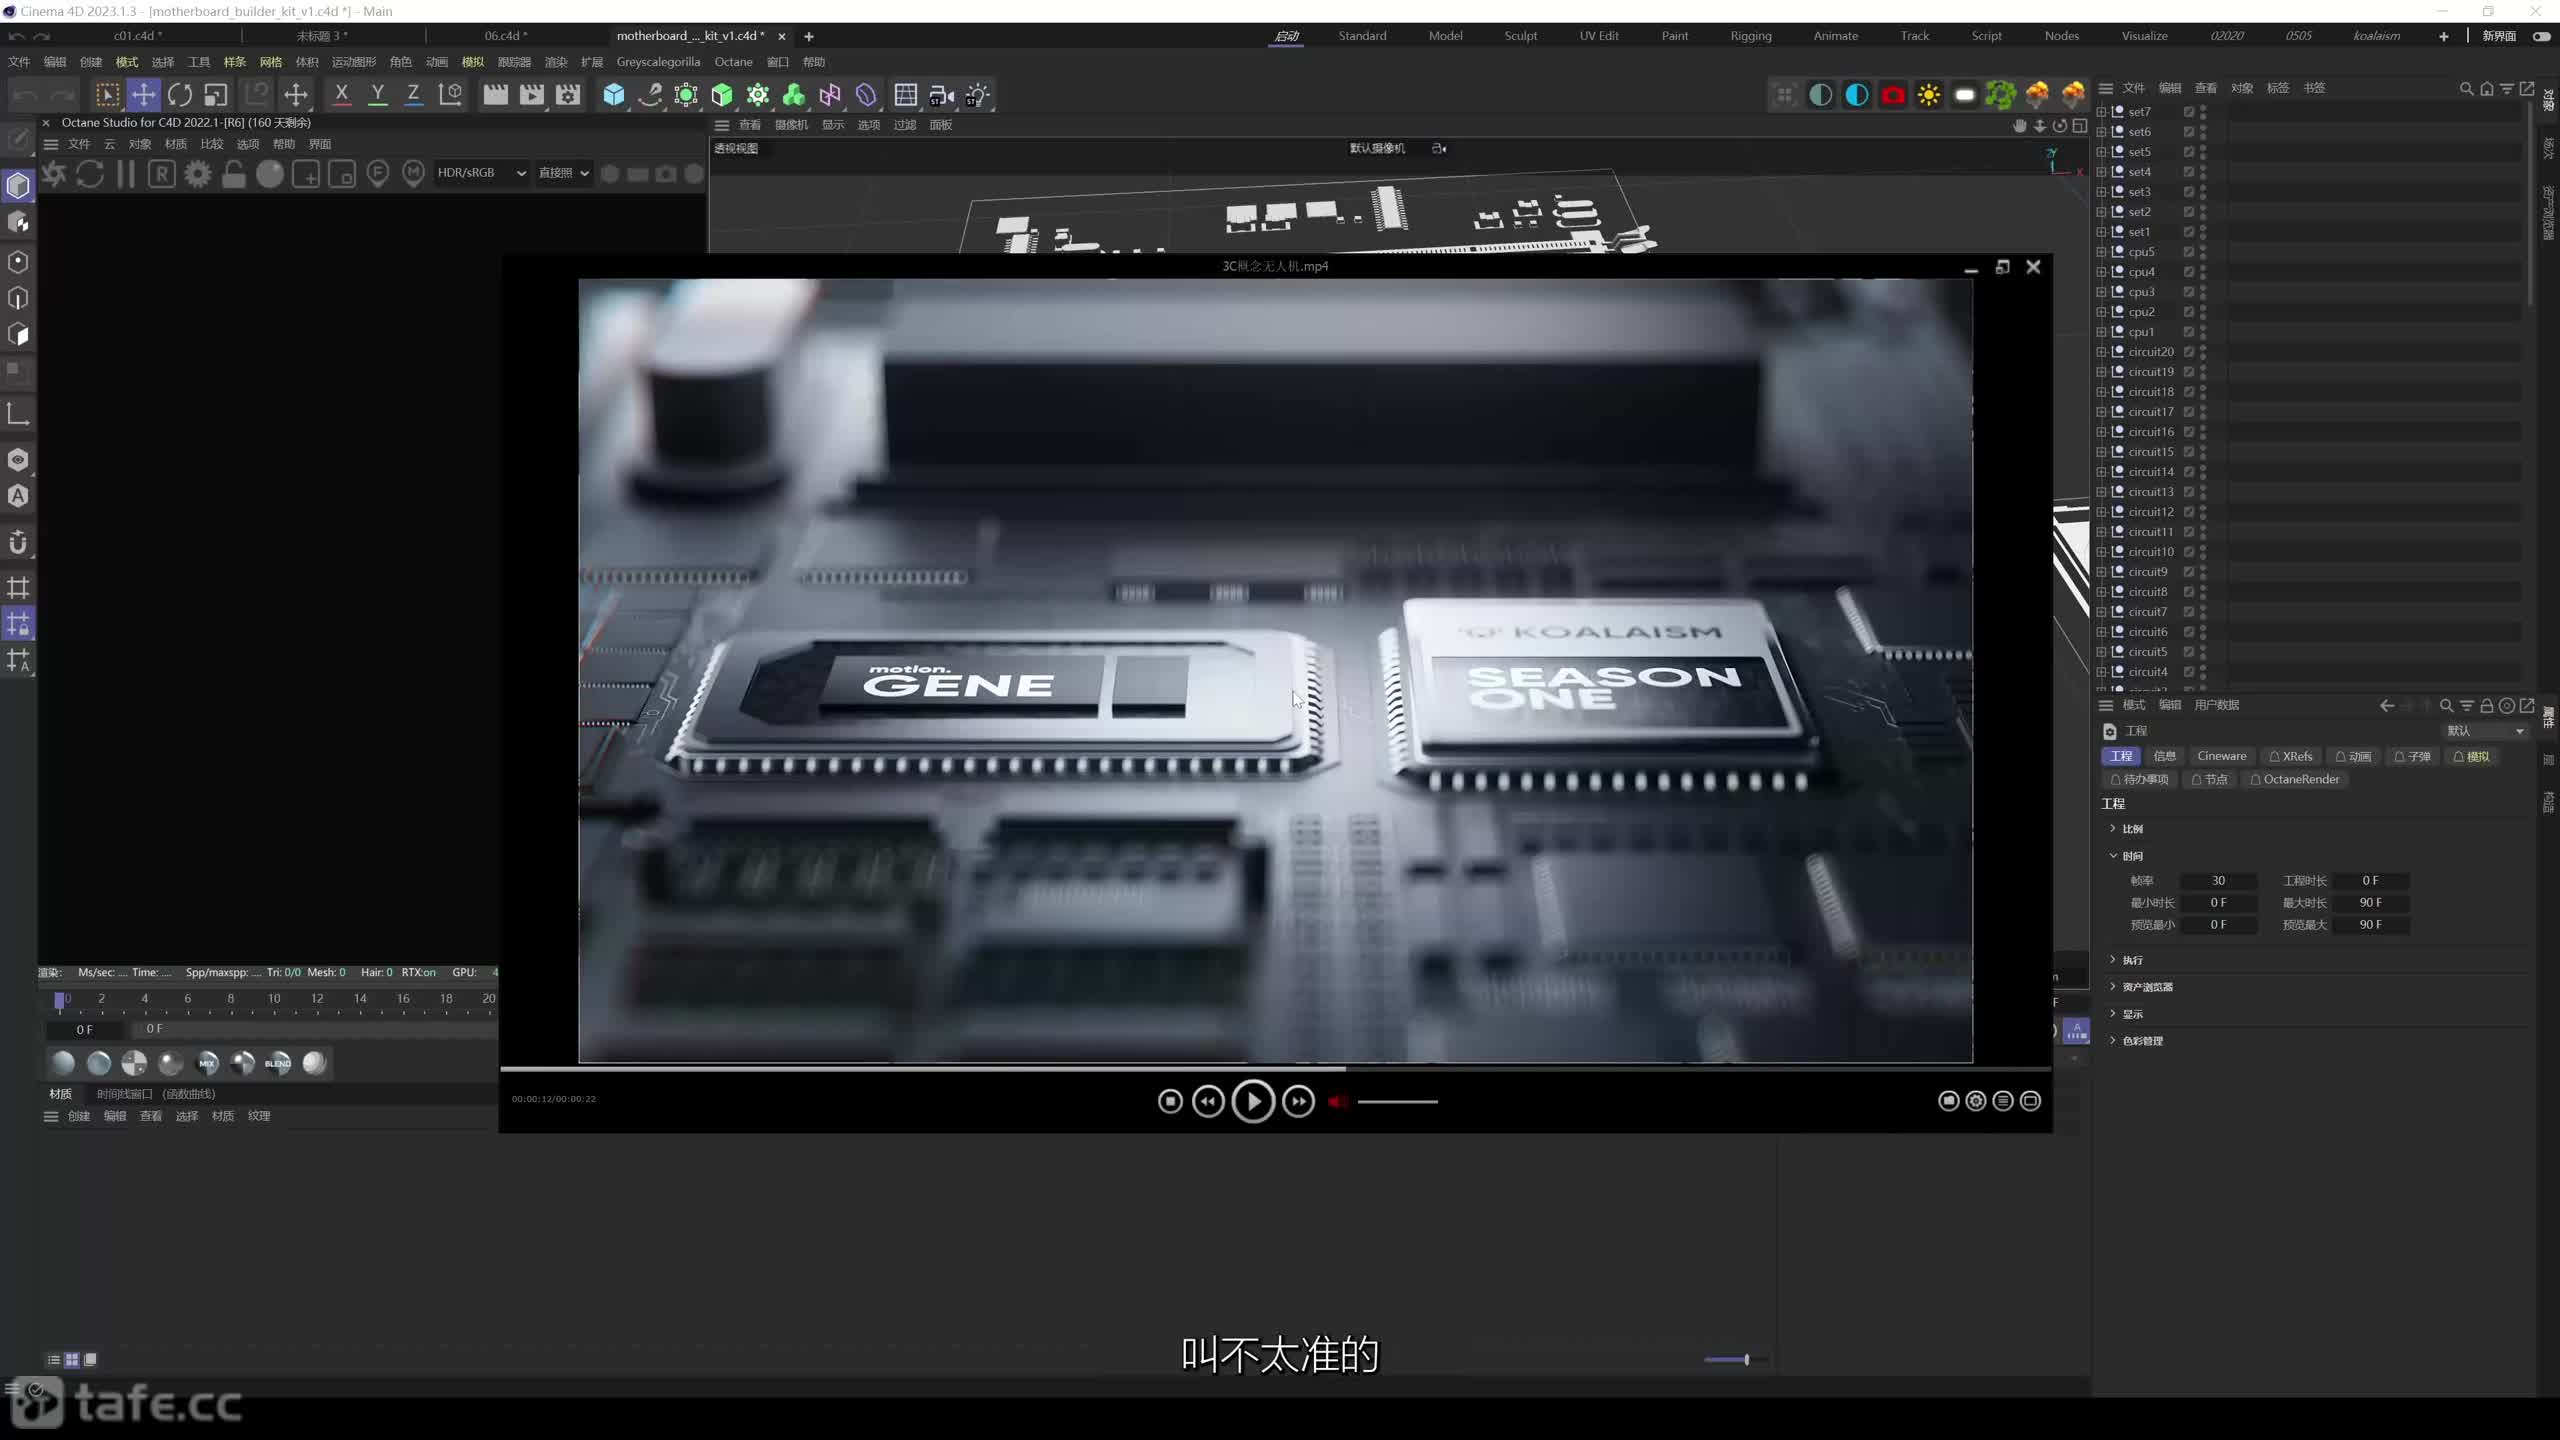Play the video in media player
2560x1440 pixels.
1253,1101
